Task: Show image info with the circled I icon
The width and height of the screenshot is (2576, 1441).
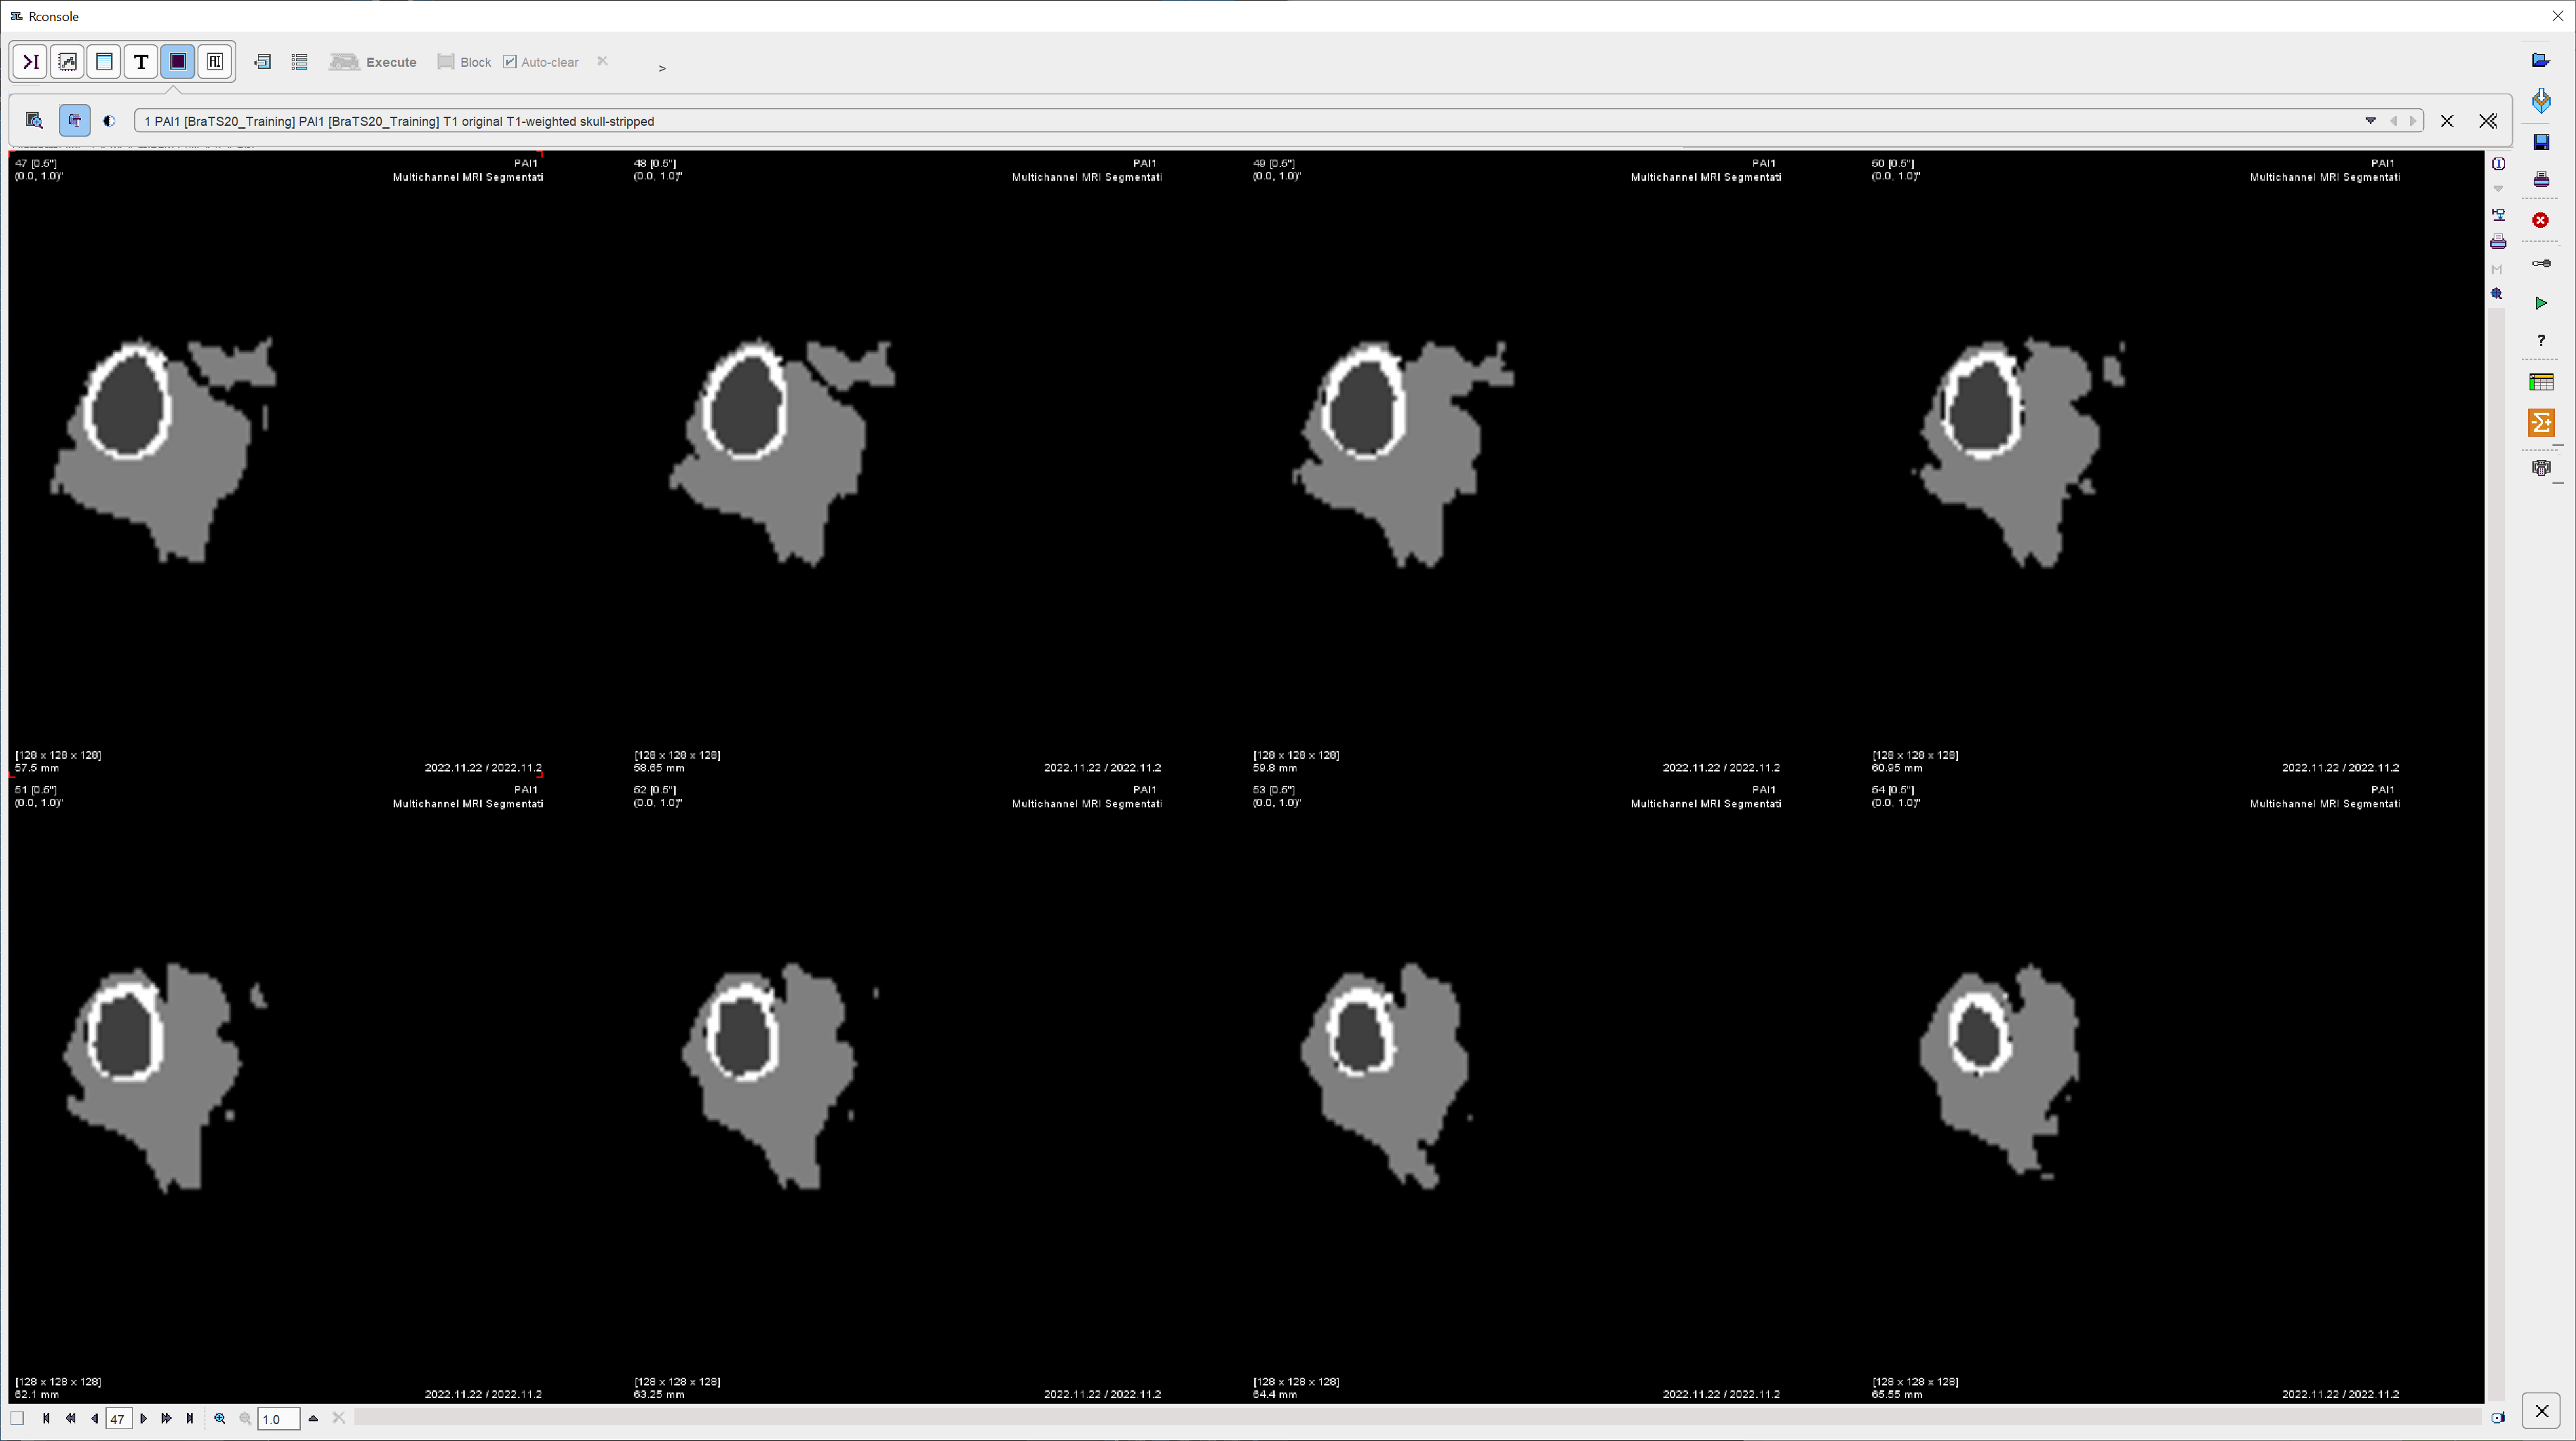Action: pos(2498,164)
